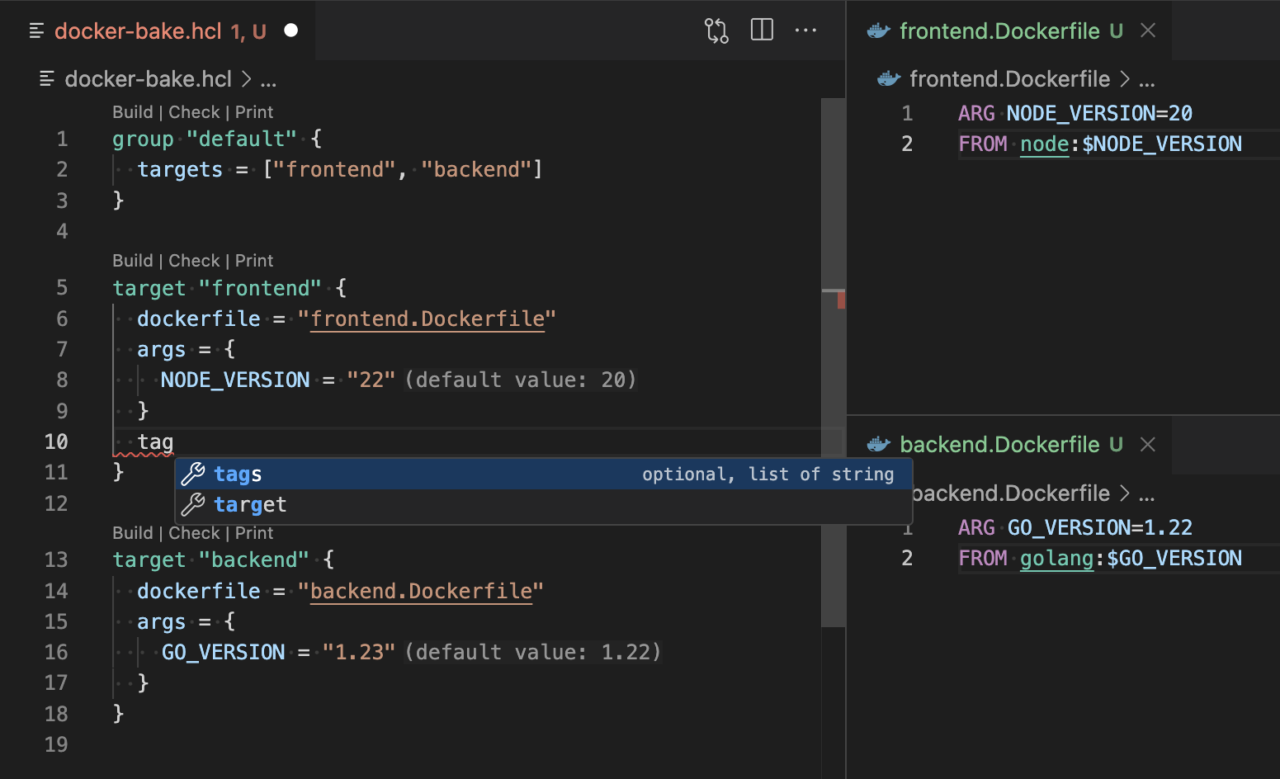Open the Compare Changes icon in editor toolbar
Viewport: 1280px width, 779px height.
click(x=716, y=30)
